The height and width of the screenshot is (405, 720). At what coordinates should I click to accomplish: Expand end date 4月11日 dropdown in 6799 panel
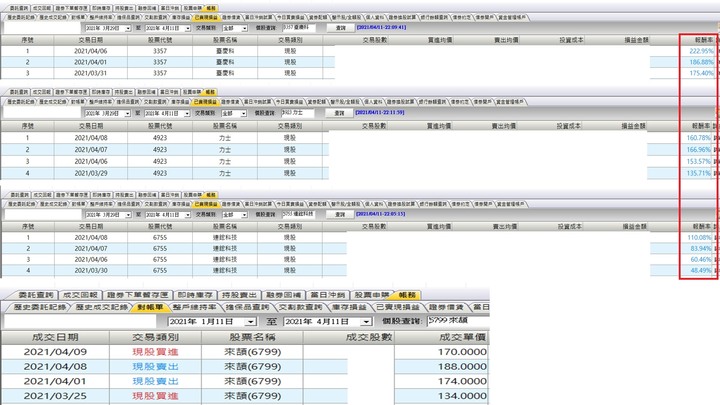(366, 322)
